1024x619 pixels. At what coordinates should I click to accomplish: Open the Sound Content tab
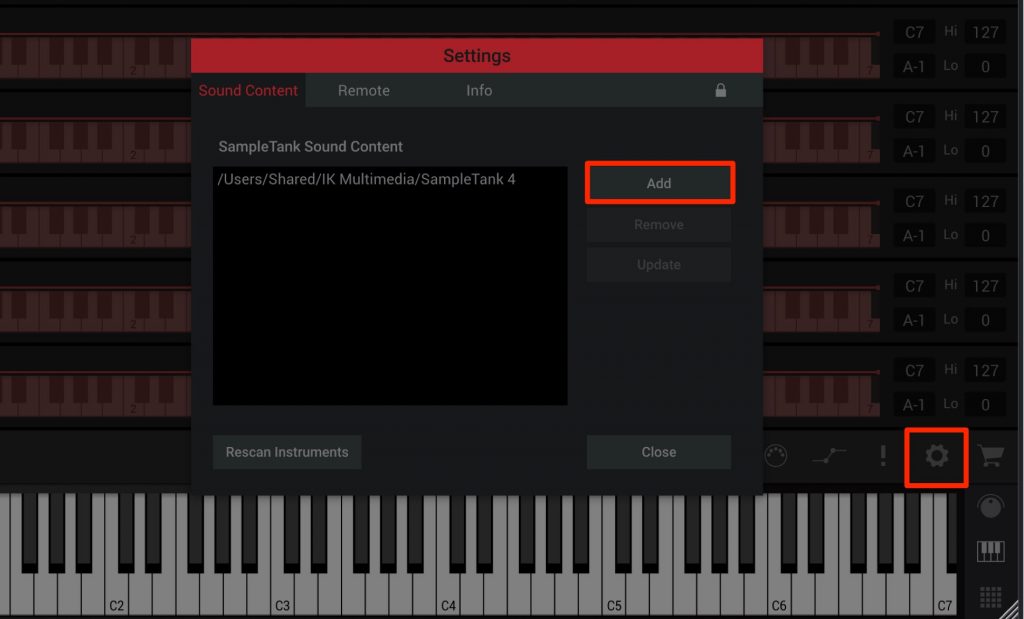(x=248, y=90)
